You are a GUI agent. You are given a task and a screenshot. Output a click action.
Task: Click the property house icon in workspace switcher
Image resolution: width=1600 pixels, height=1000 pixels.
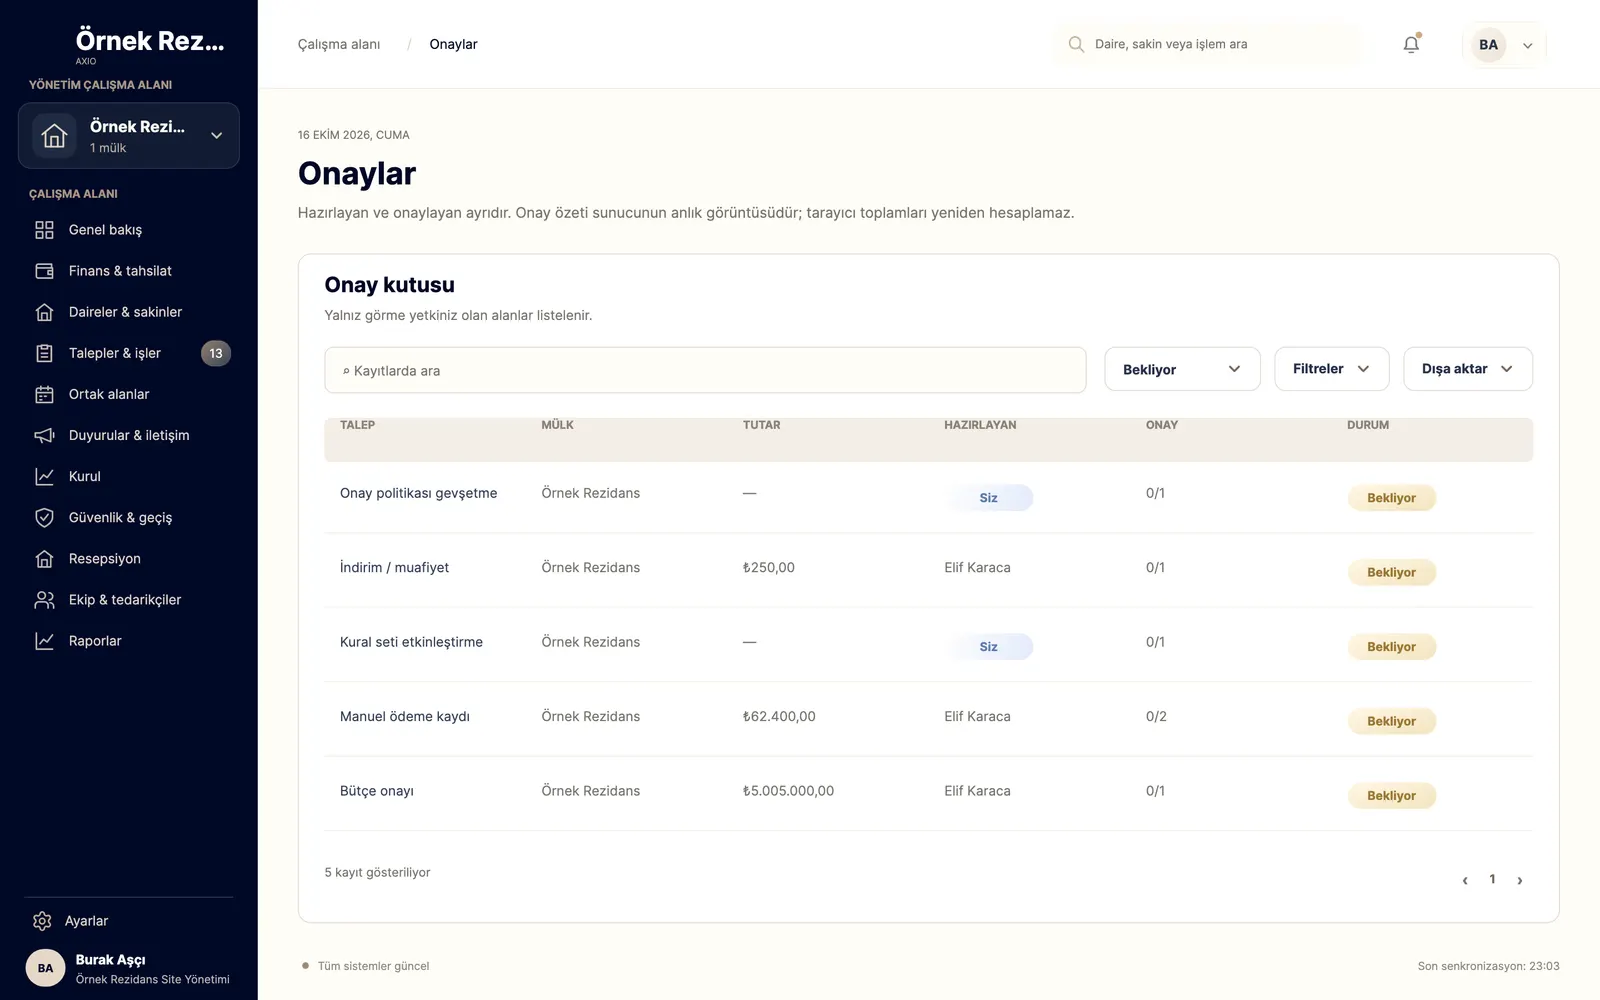[x=54, y=135]
